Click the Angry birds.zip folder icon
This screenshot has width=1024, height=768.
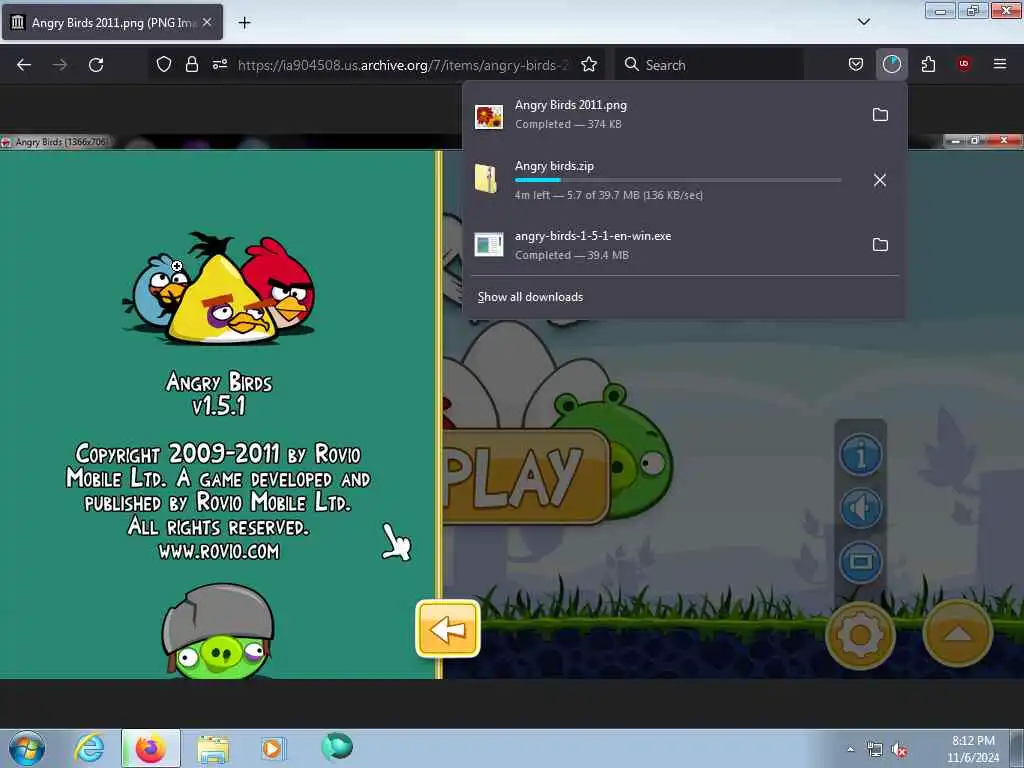486,178
